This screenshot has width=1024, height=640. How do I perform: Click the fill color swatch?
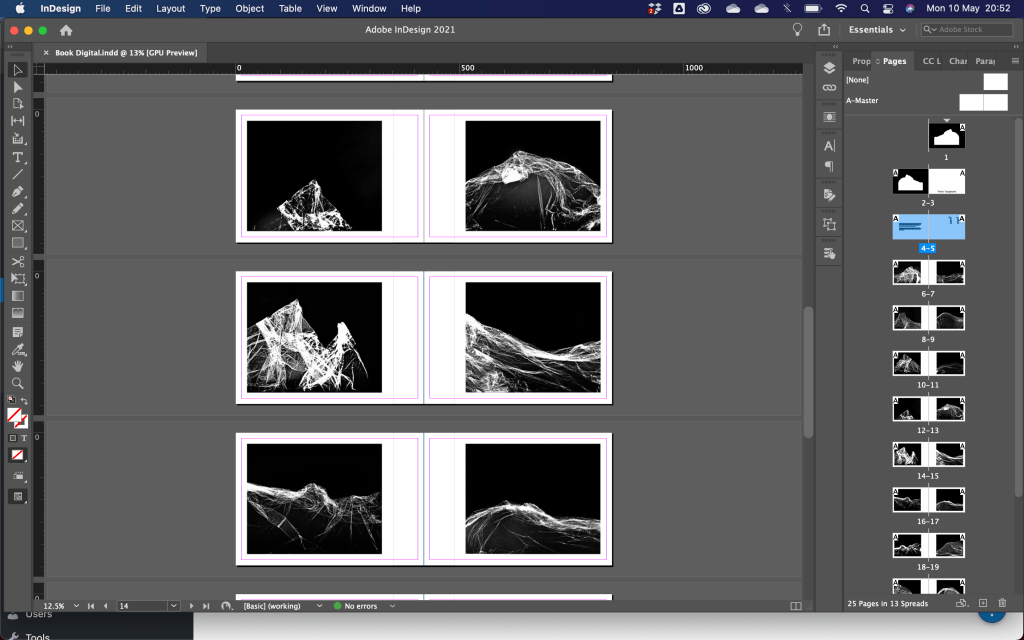click(x=14, y=414)
